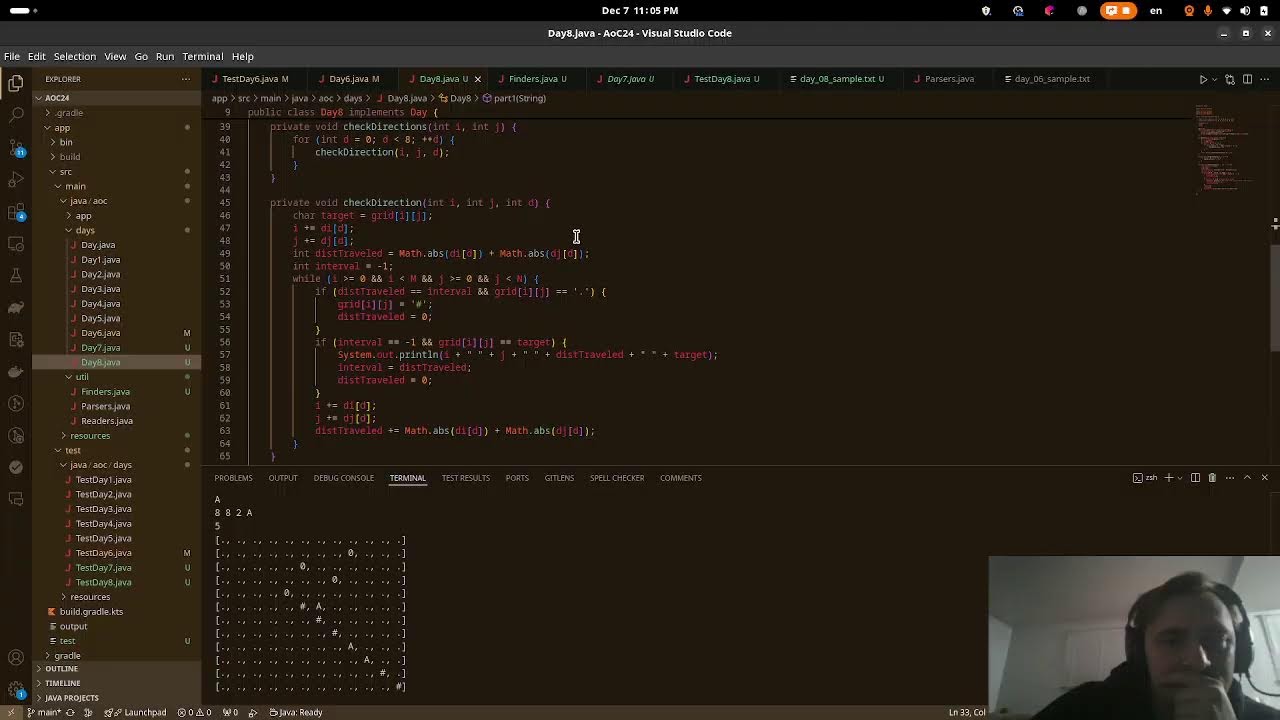
Task: Split the terminal panel
Action: (1195, 478)
